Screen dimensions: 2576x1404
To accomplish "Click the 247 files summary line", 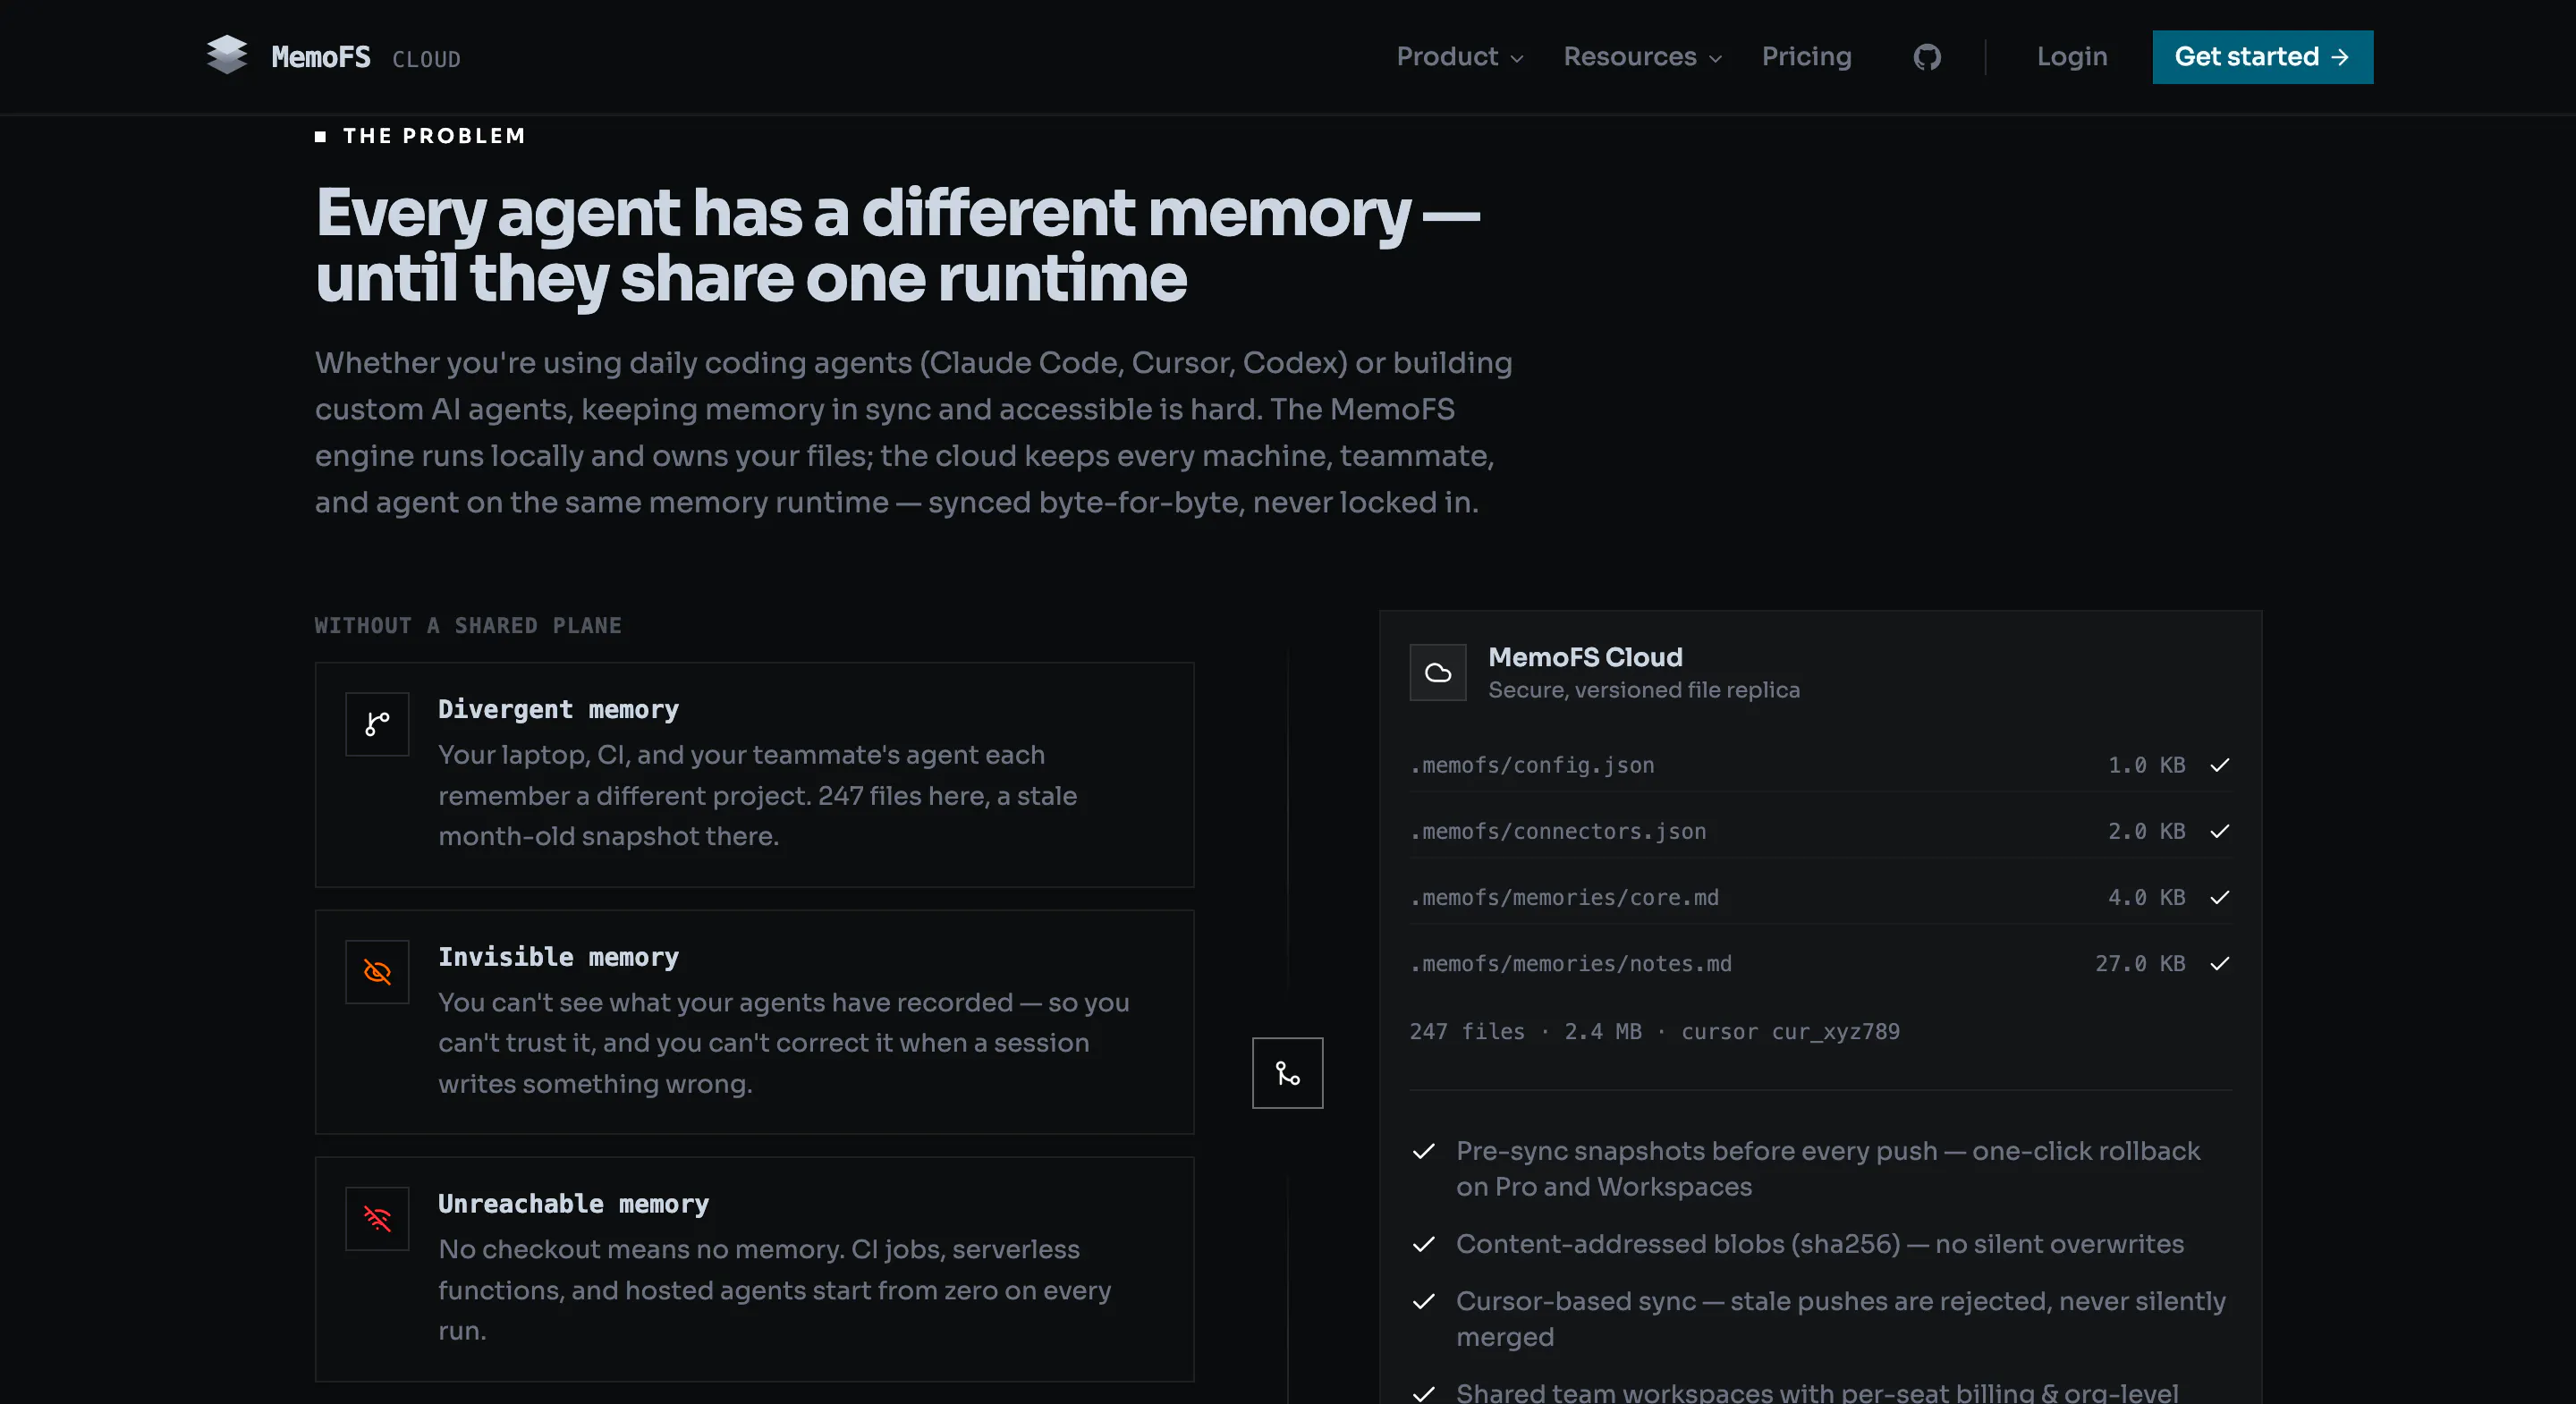I will pyautogui.click(x=1654, y=1031).
